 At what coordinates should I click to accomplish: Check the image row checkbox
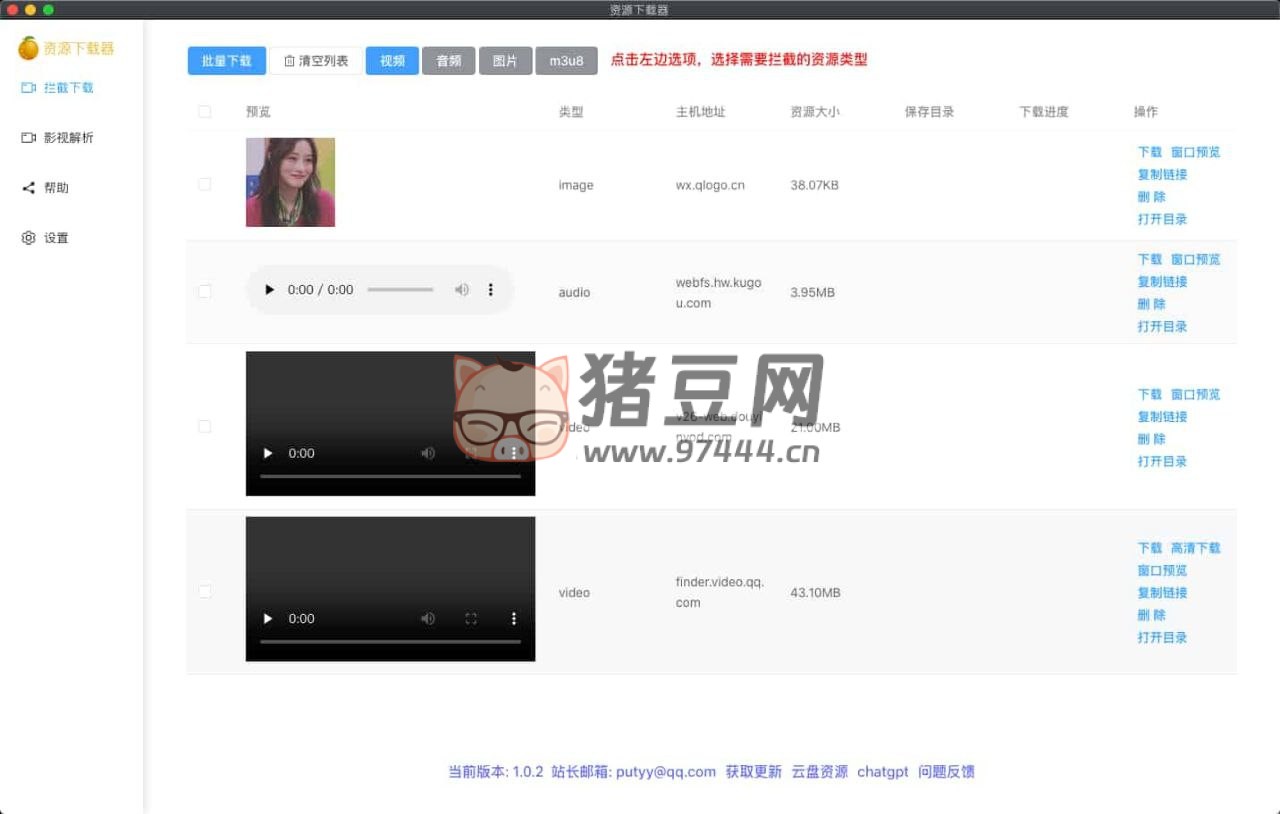[205, 185]
